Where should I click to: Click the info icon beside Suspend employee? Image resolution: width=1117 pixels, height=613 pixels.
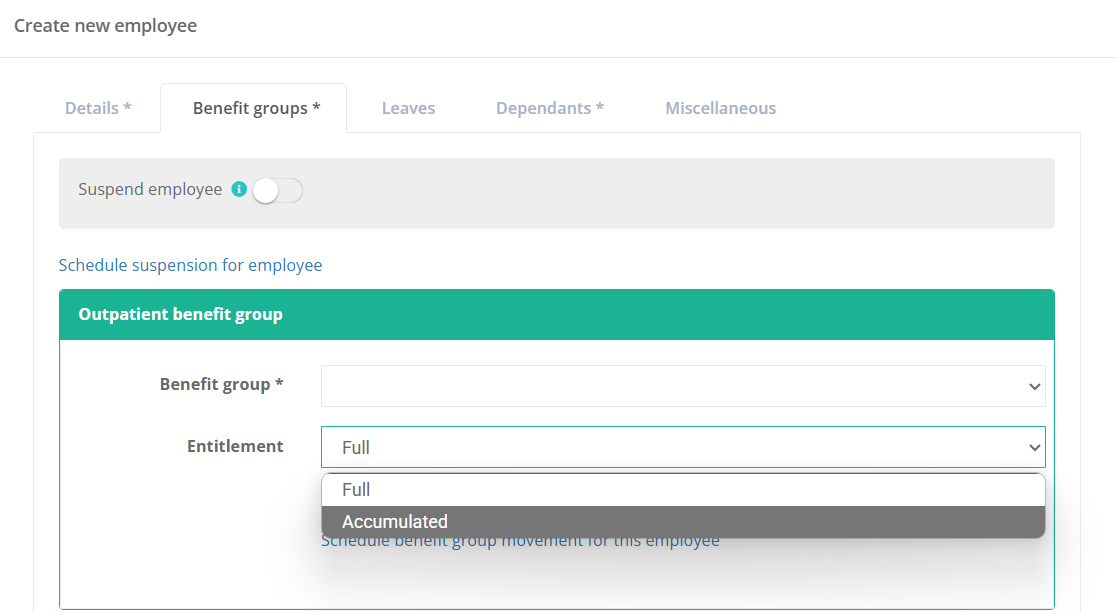coord(239,189)
